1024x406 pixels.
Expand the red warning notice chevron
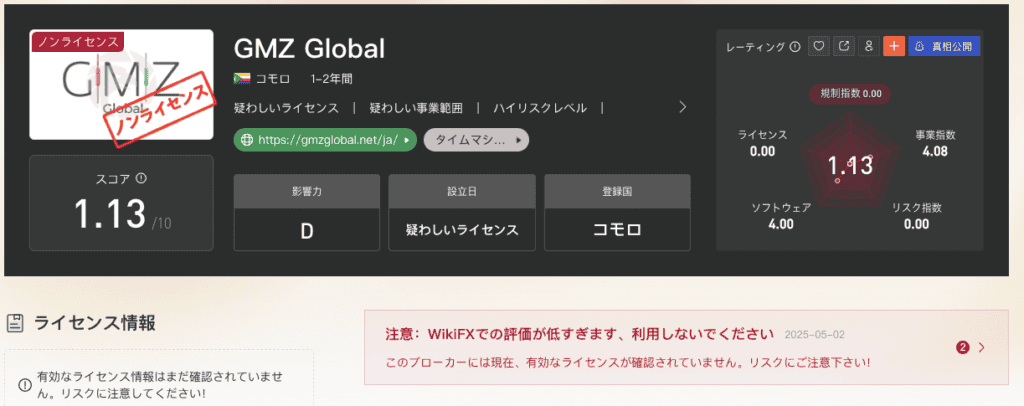click(981, 347)
